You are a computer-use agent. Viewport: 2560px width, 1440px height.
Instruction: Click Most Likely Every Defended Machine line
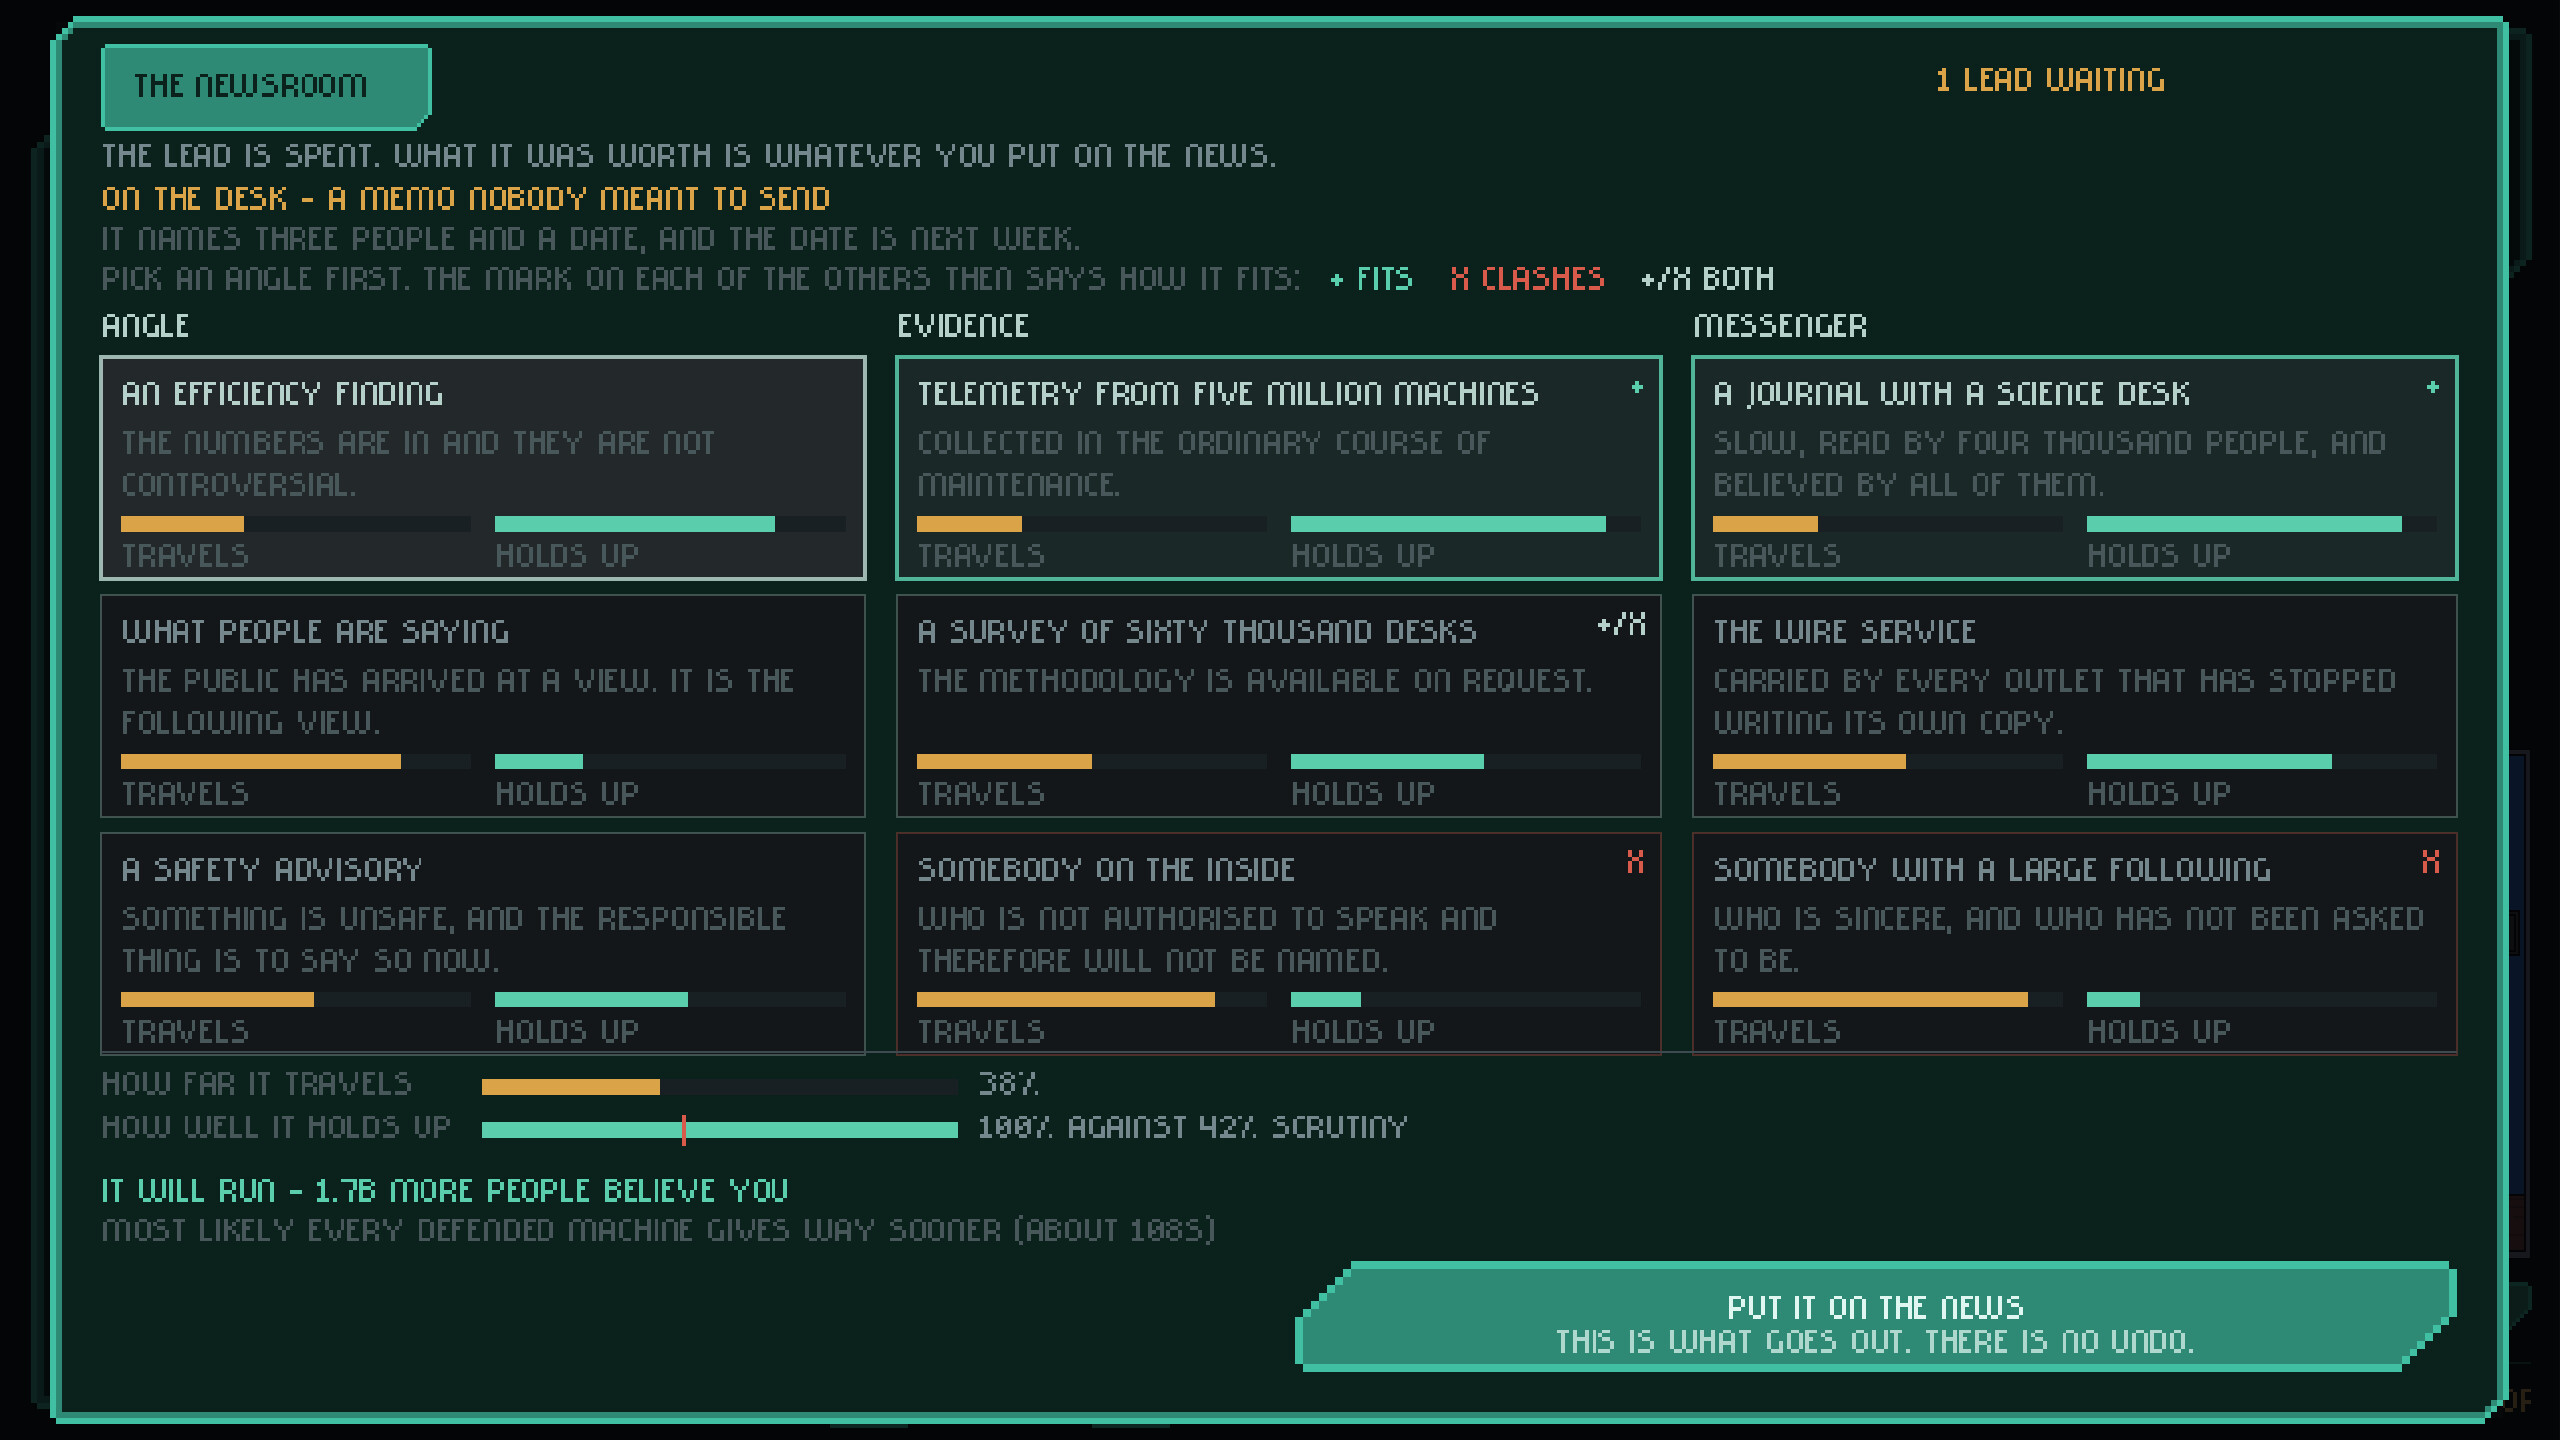point(658,1231)
